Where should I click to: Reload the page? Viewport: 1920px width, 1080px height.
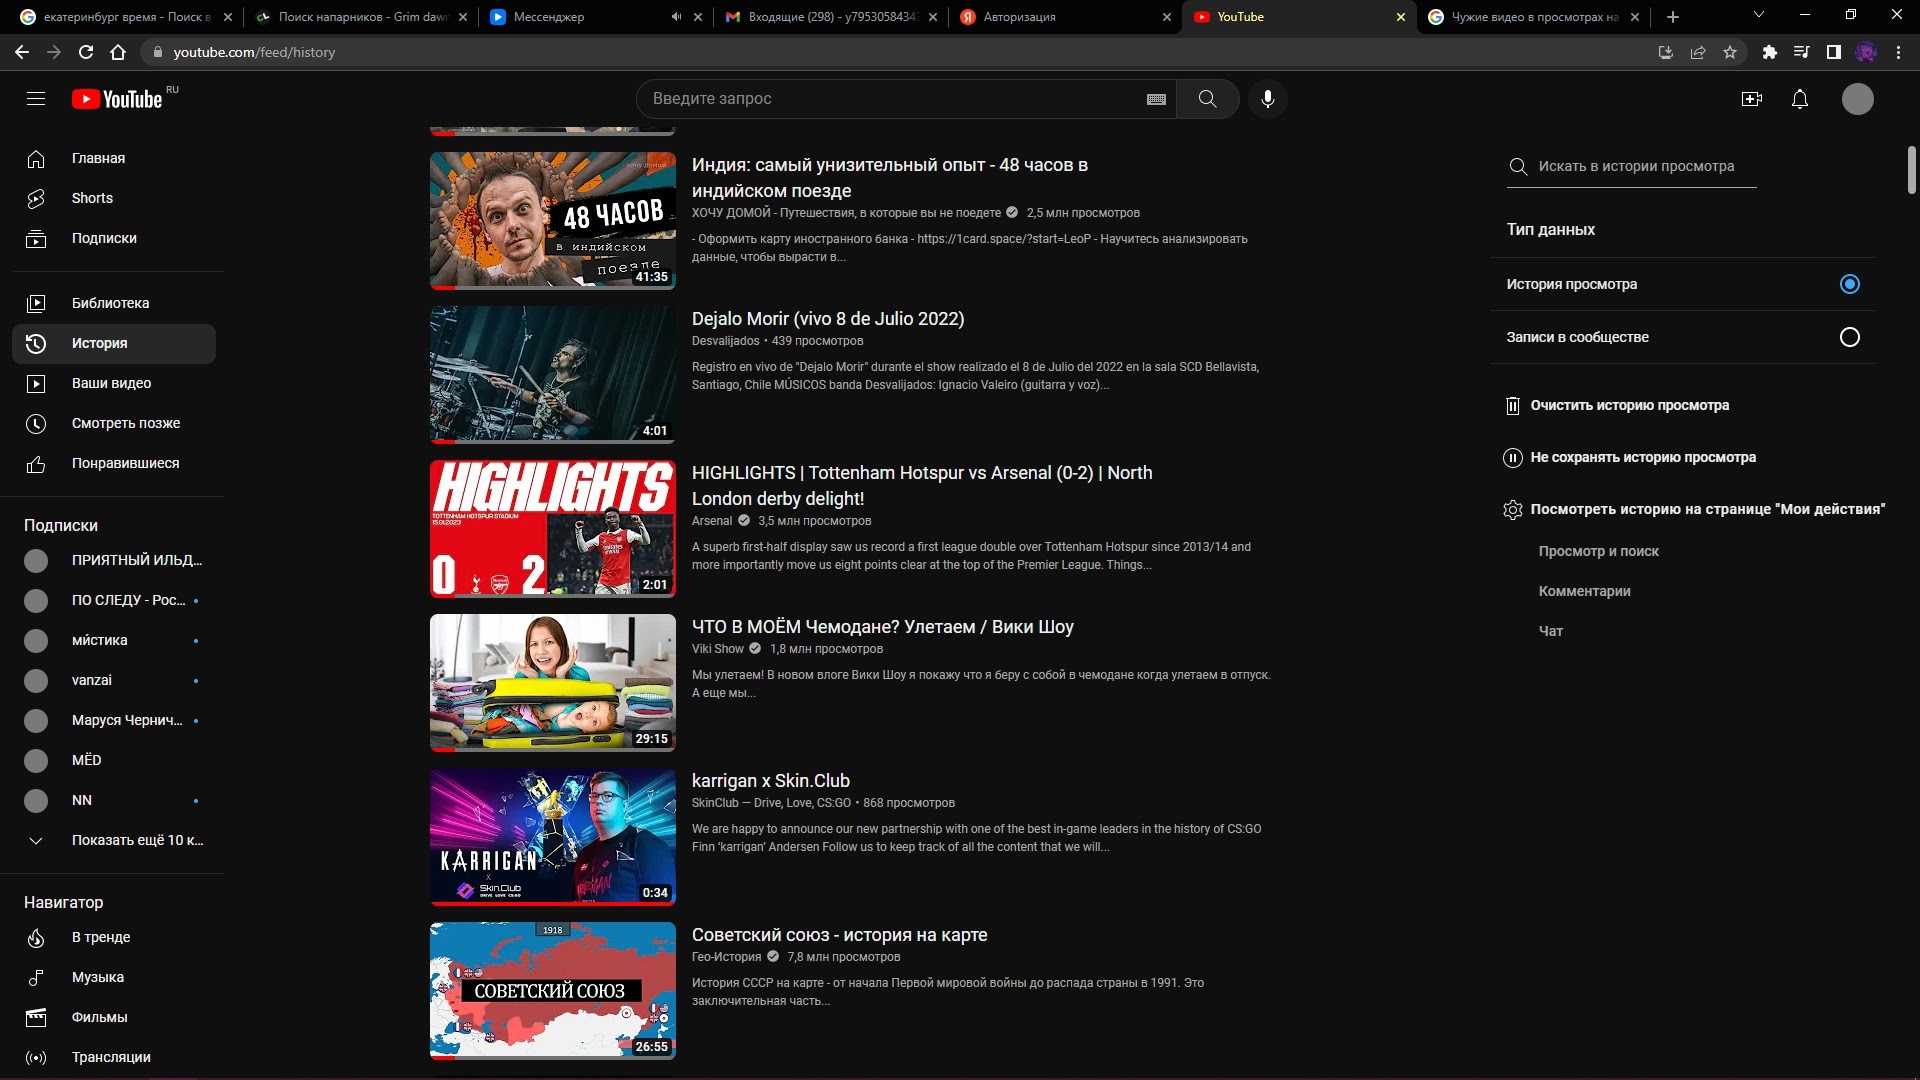pos(86,52)
